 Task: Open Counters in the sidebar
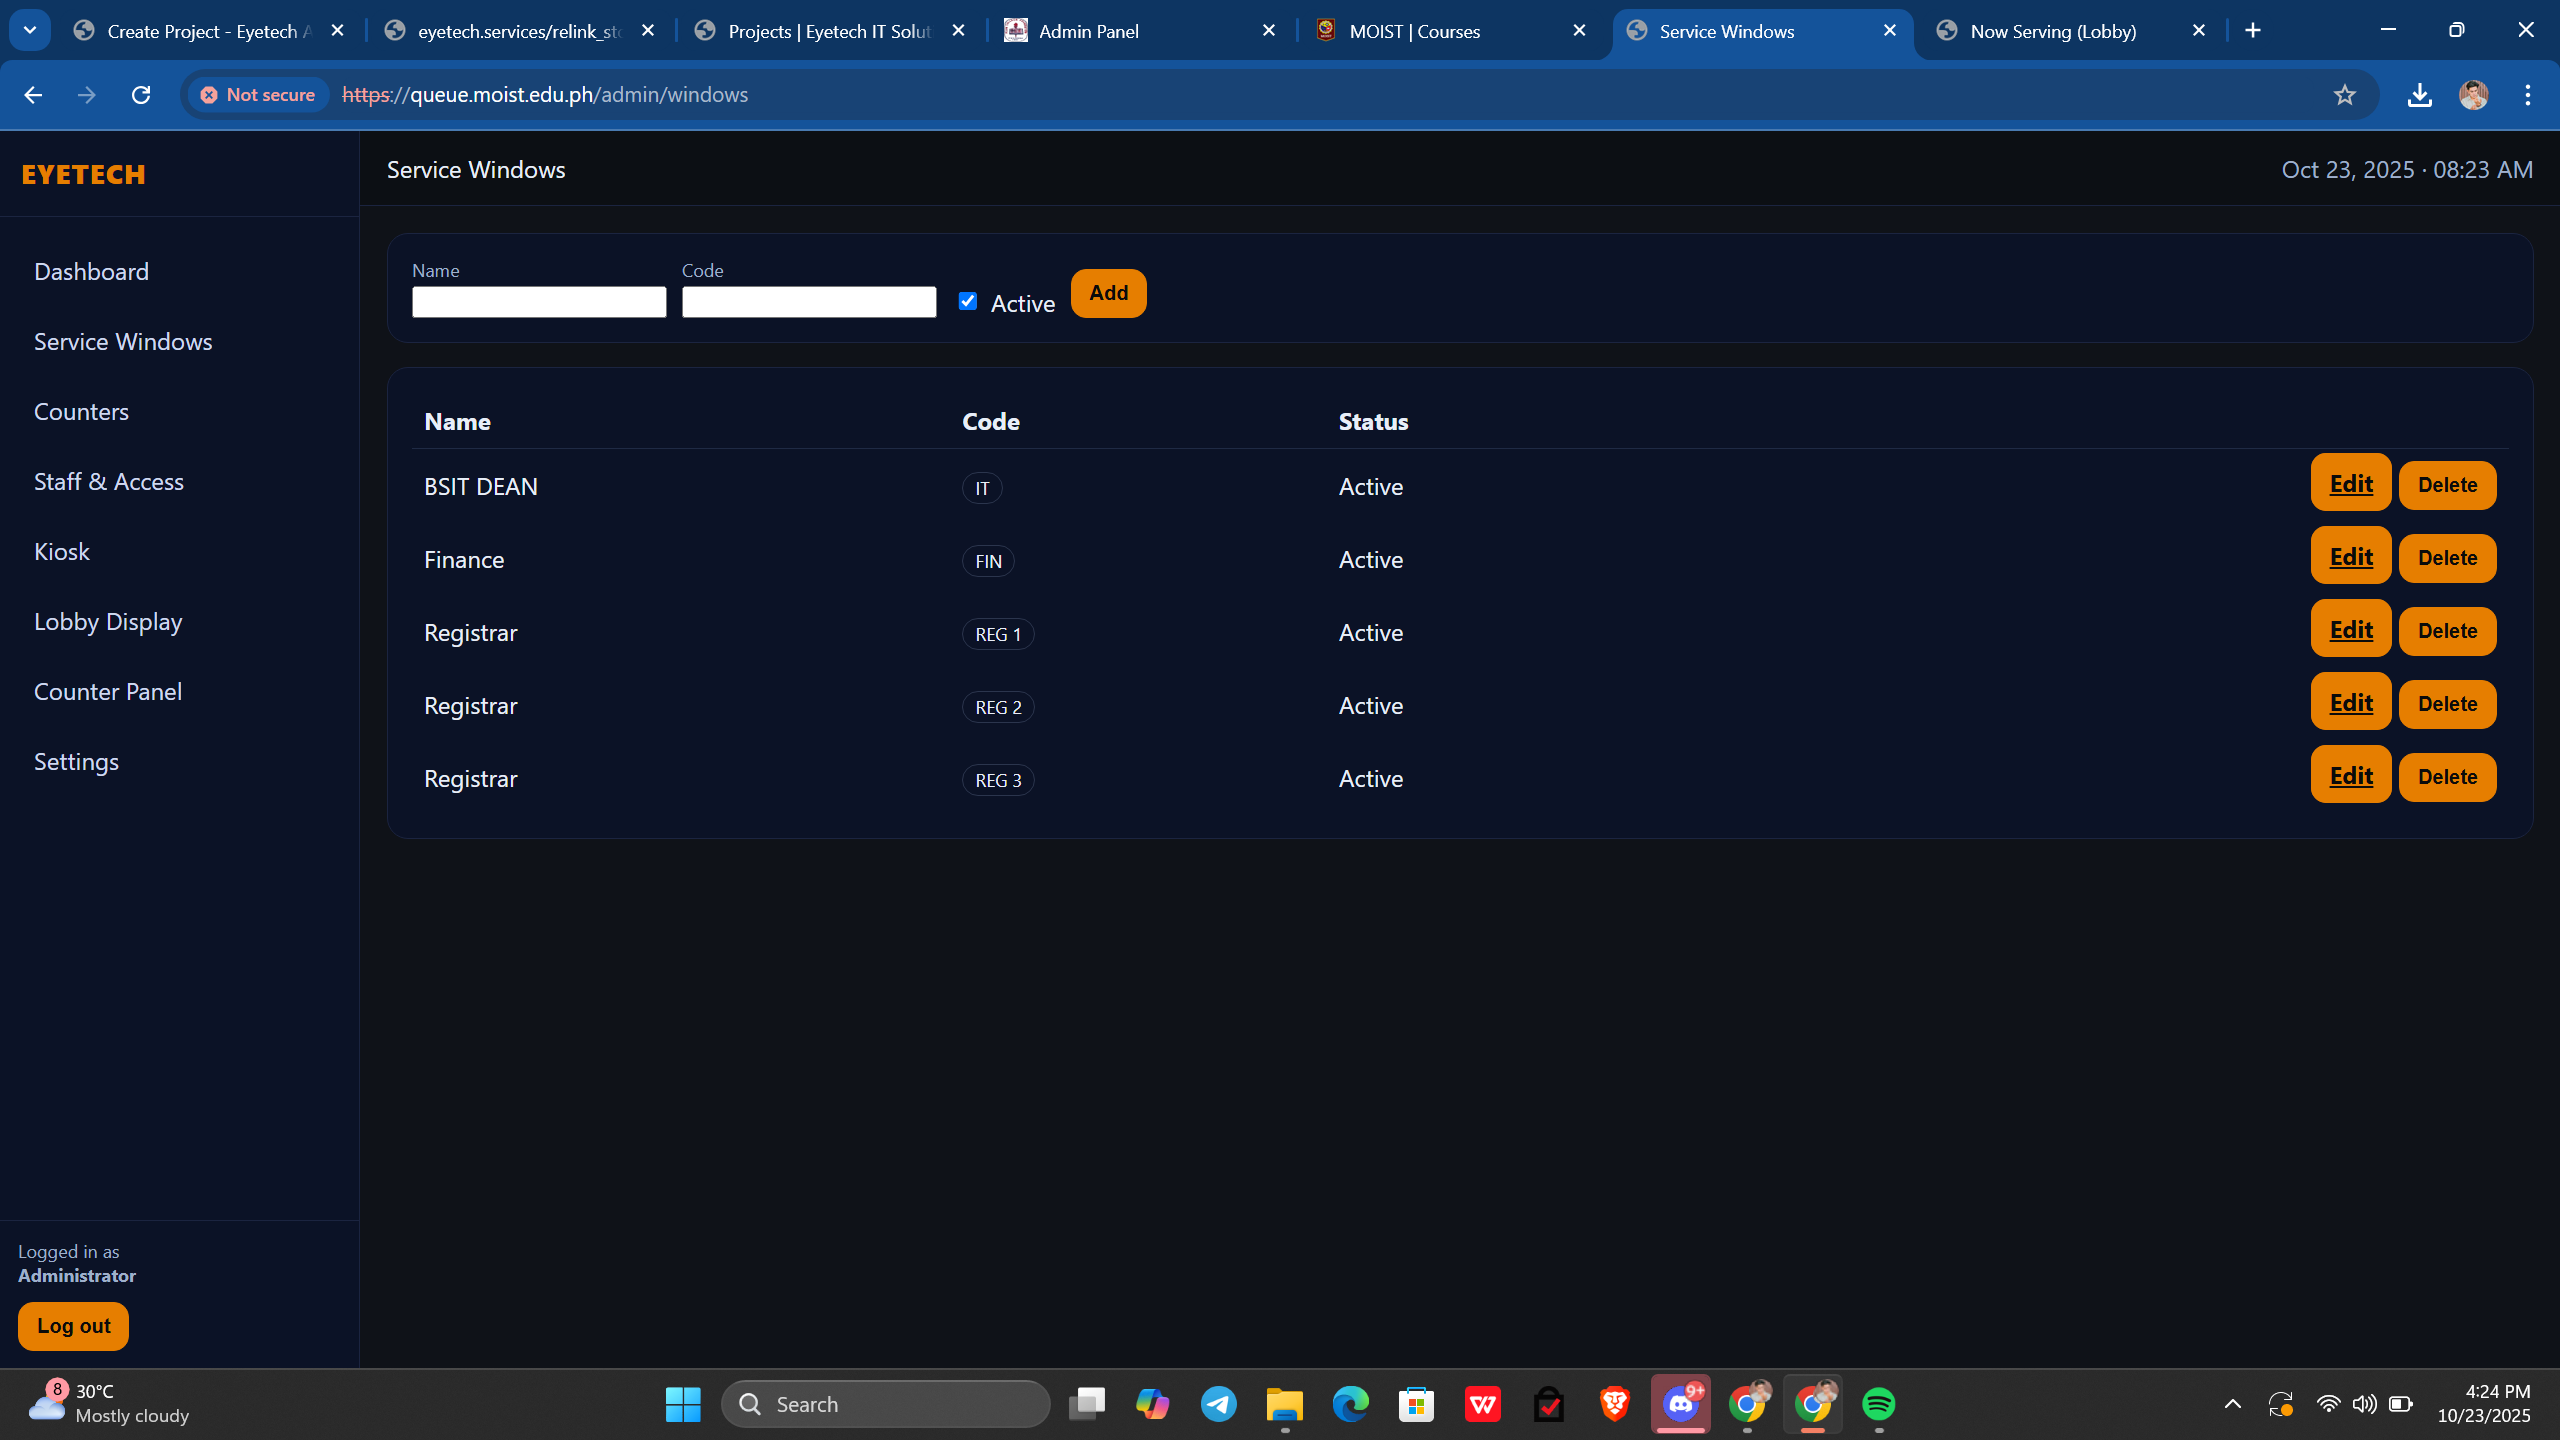coord(81,412)
